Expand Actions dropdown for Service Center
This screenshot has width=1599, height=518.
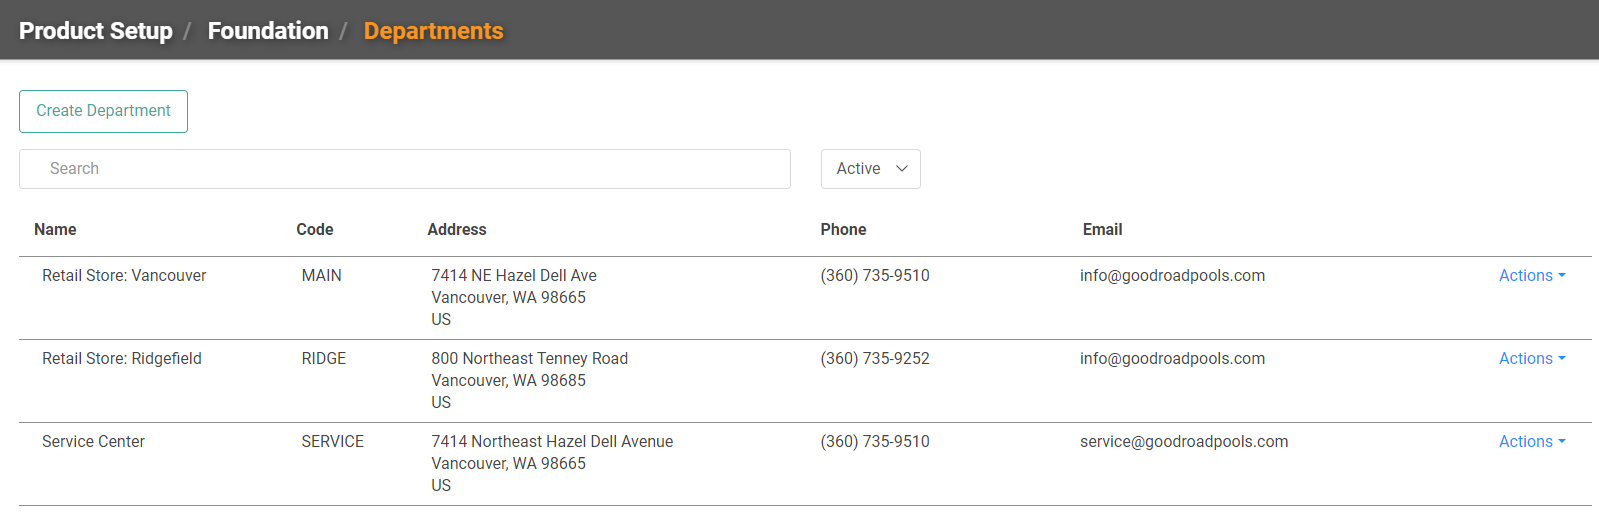pyautogui.click(x=1531, y=442)
